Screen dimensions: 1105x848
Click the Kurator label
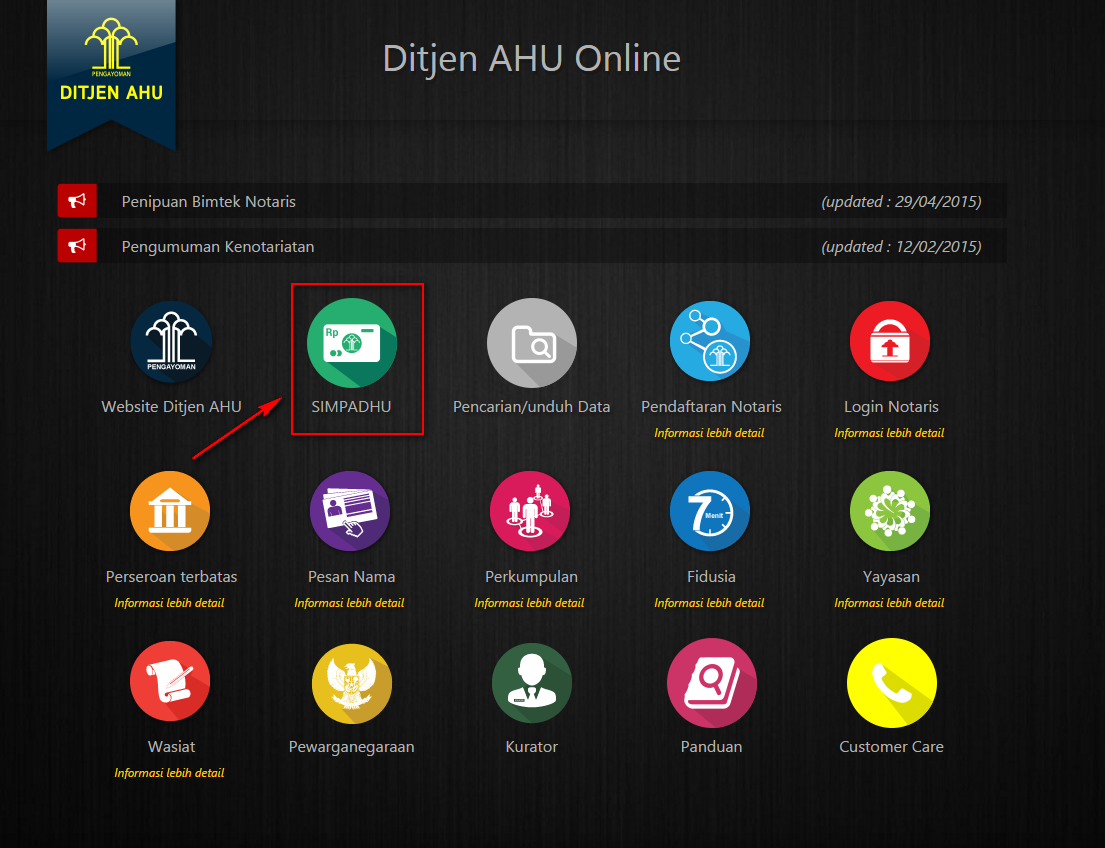coord(531,746)
